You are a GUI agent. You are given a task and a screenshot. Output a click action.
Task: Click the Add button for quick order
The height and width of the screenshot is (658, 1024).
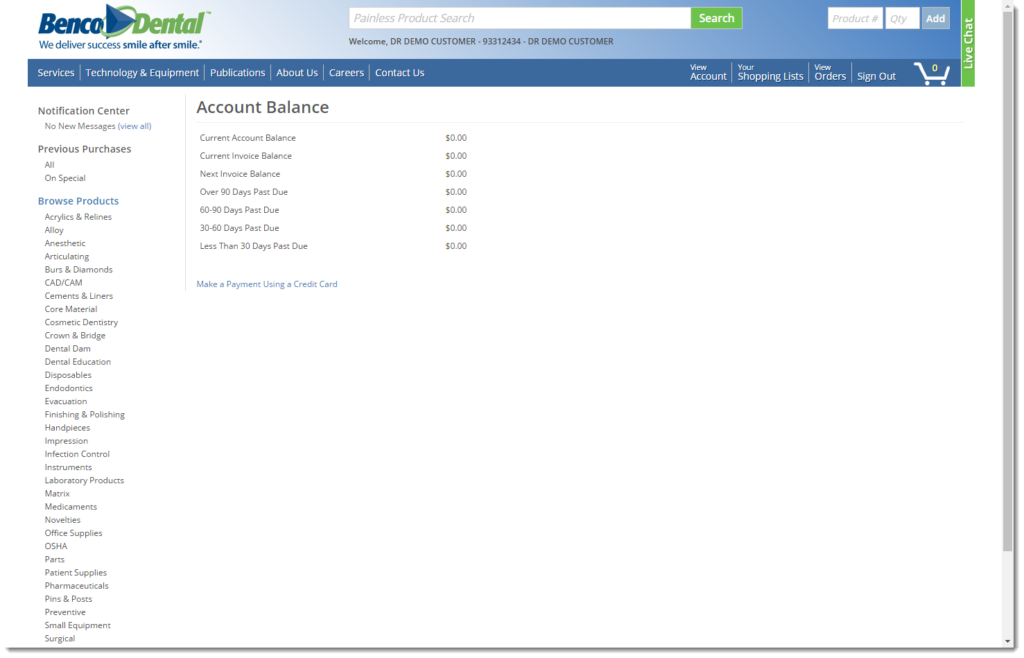click(935, 18)
